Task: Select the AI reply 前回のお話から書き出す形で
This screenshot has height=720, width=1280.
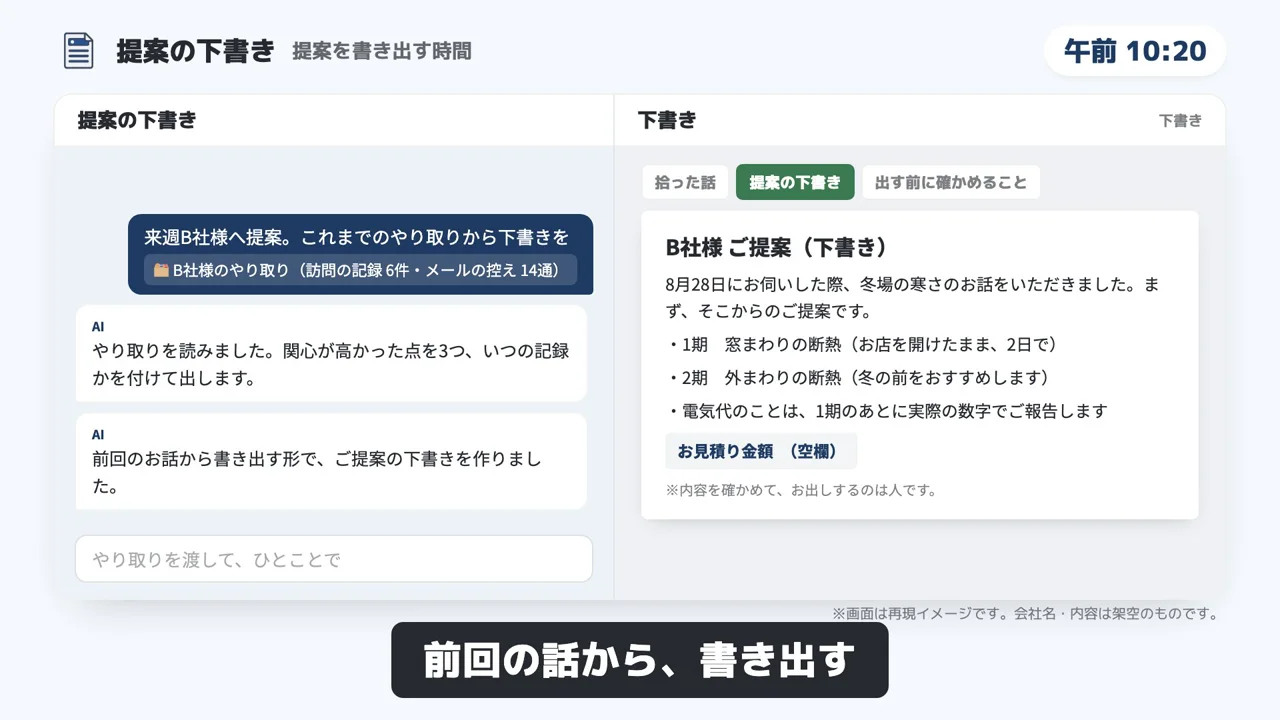Action: click(x=331, y=461)
